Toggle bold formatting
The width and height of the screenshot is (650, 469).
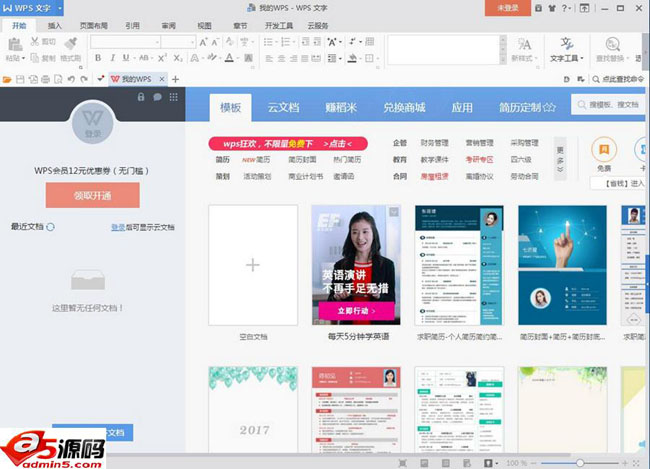tap(98, 58)
